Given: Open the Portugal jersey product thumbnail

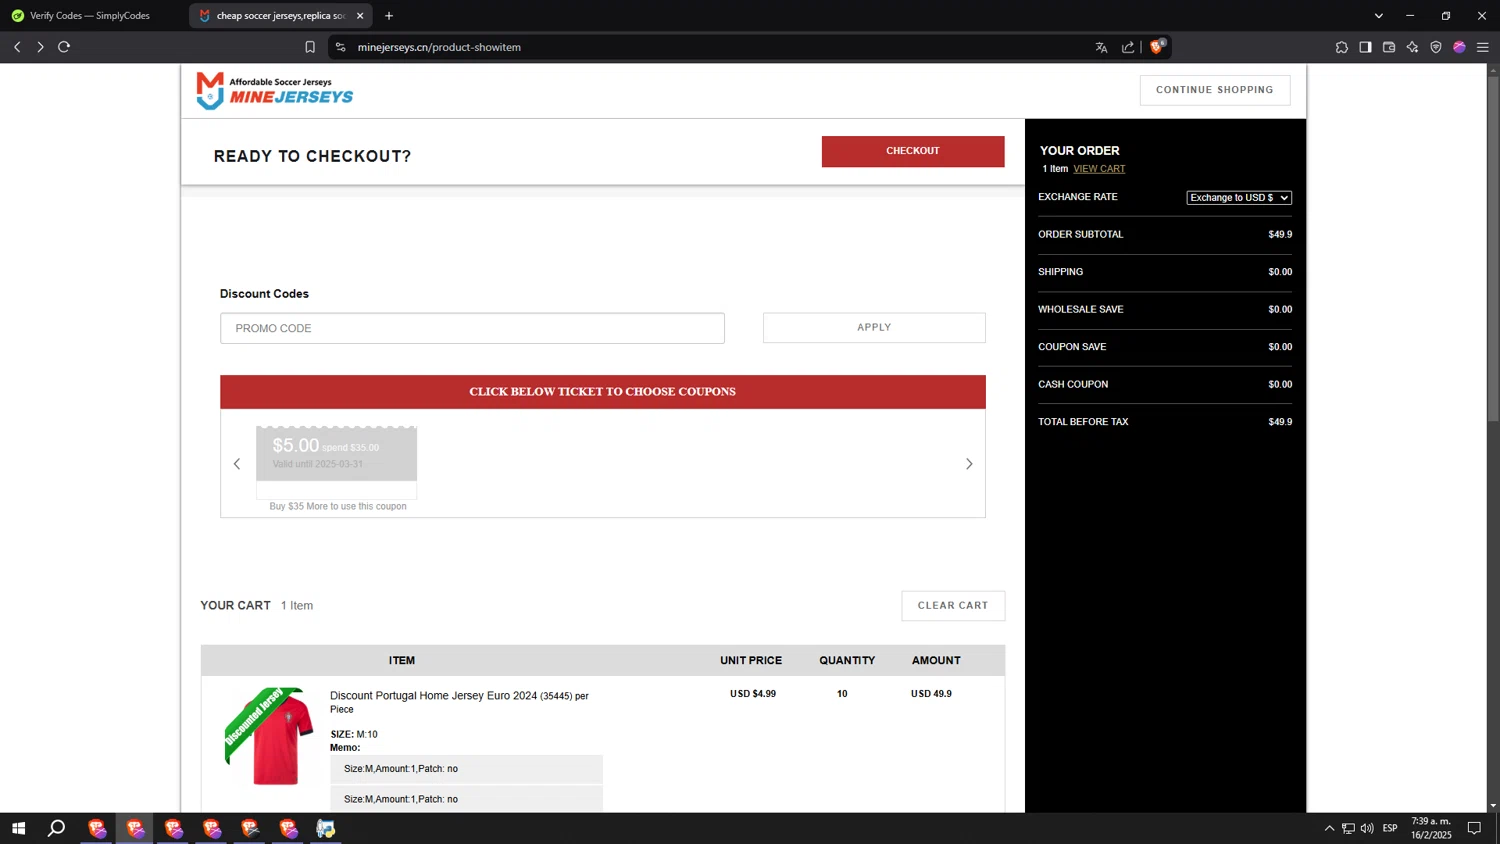Looking at the screenshot, I should (x=269, y=736).
